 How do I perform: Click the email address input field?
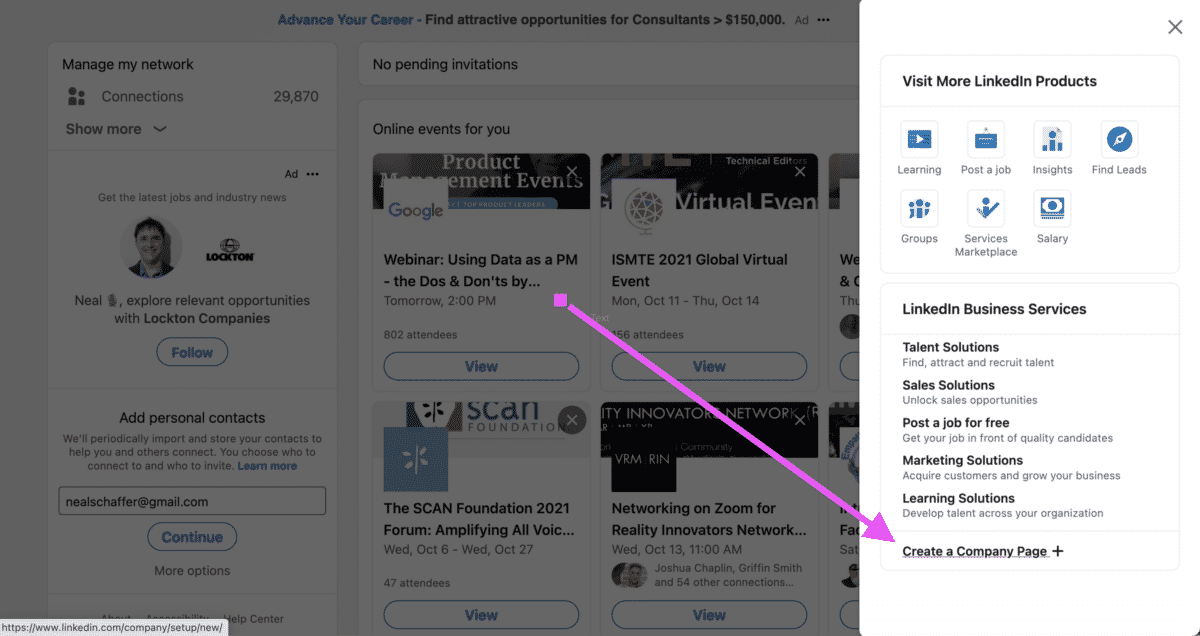[x=192, y=502]
